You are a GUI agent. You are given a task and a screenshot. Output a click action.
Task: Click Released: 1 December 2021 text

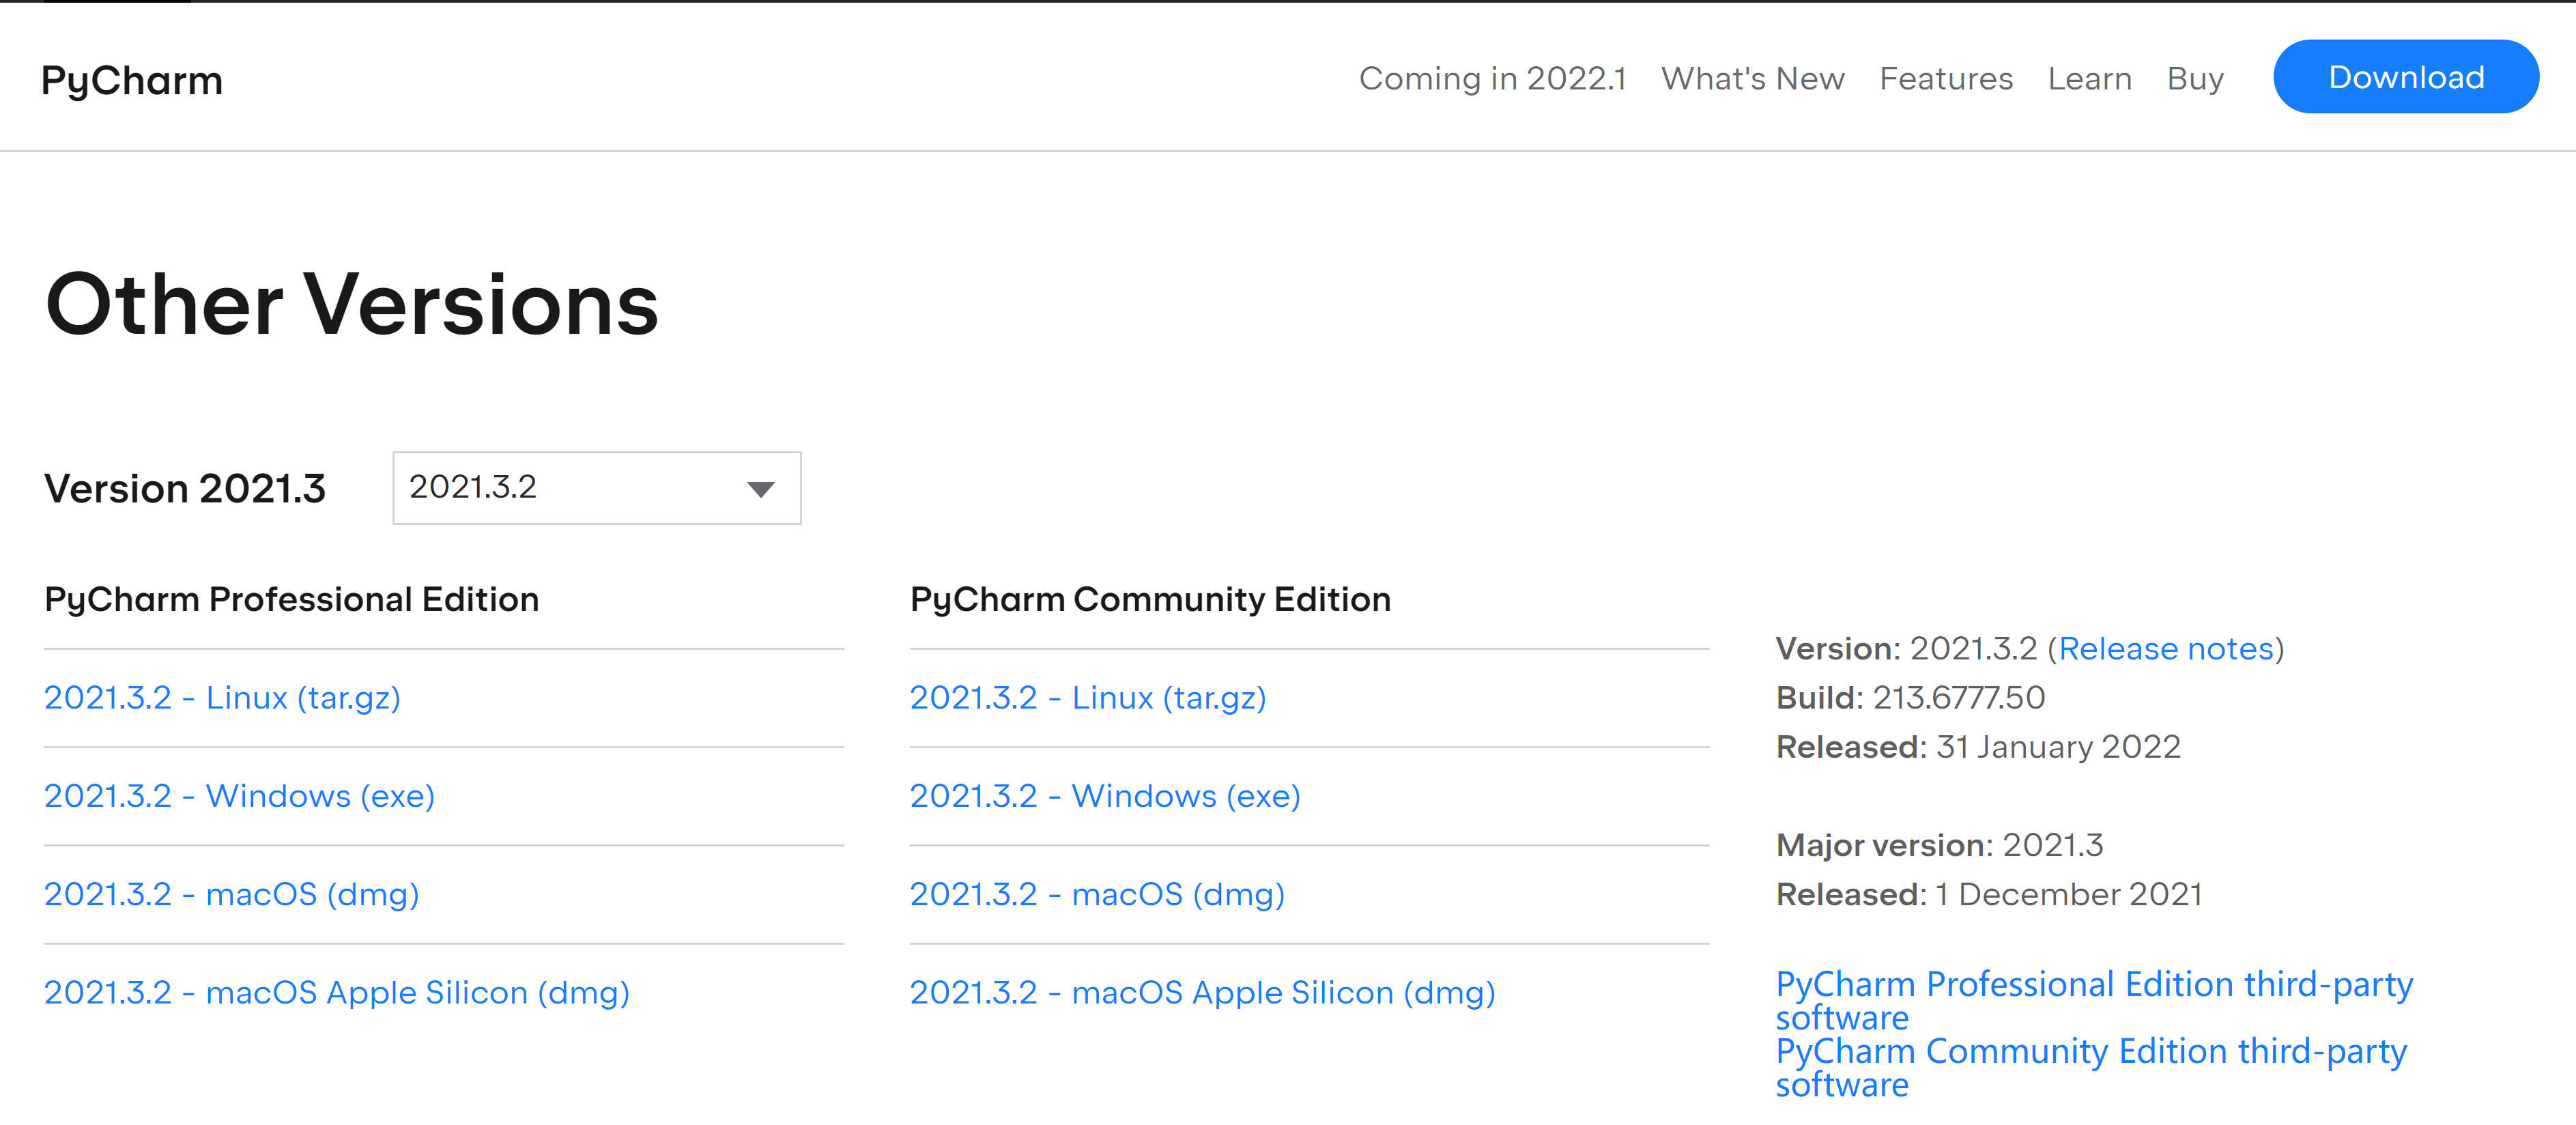coord(1989,894)
